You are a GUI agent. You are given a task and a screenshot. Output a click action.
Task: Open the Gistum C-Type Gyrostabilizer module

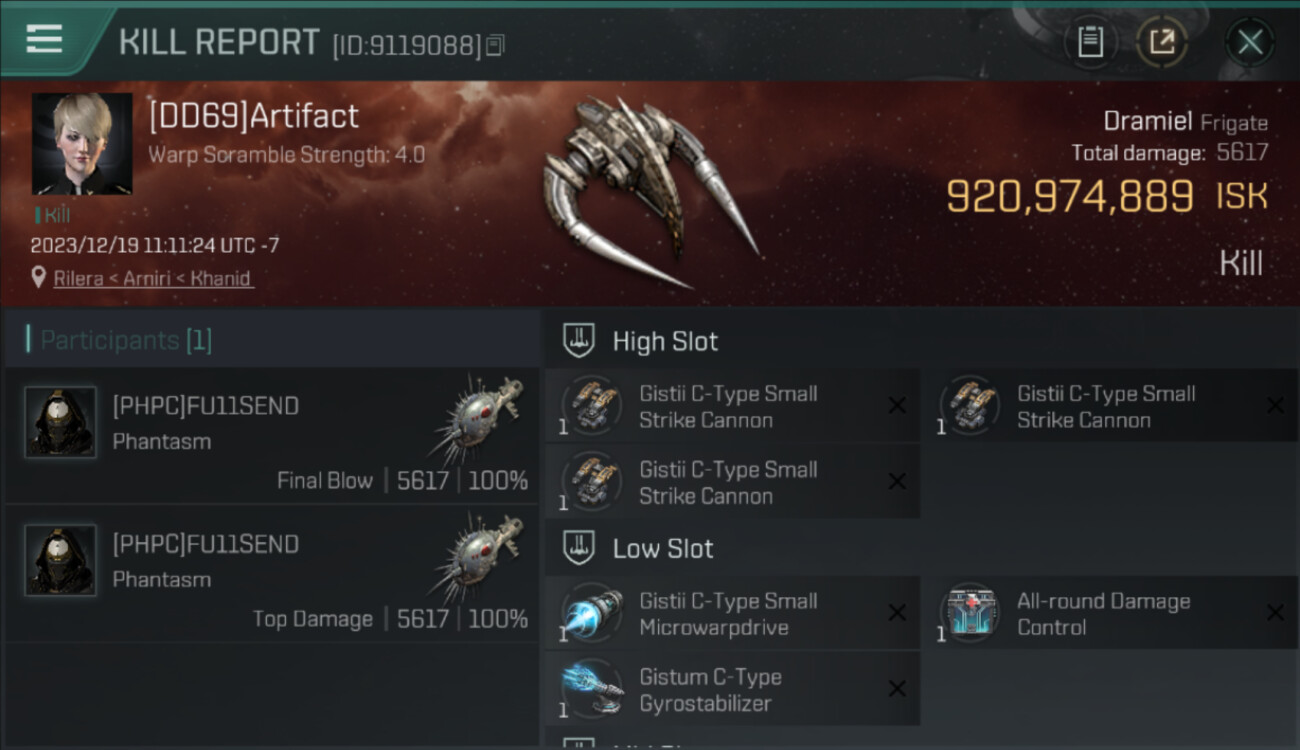tap(732, 690)
